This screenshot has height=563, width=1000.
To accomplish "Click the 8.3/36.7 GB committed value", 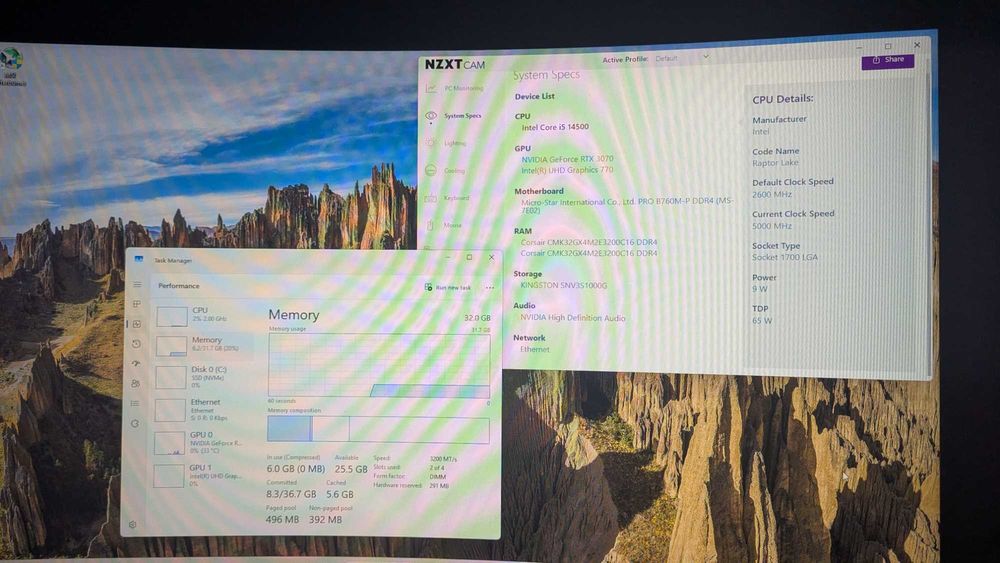I will (x=291, y=494).
